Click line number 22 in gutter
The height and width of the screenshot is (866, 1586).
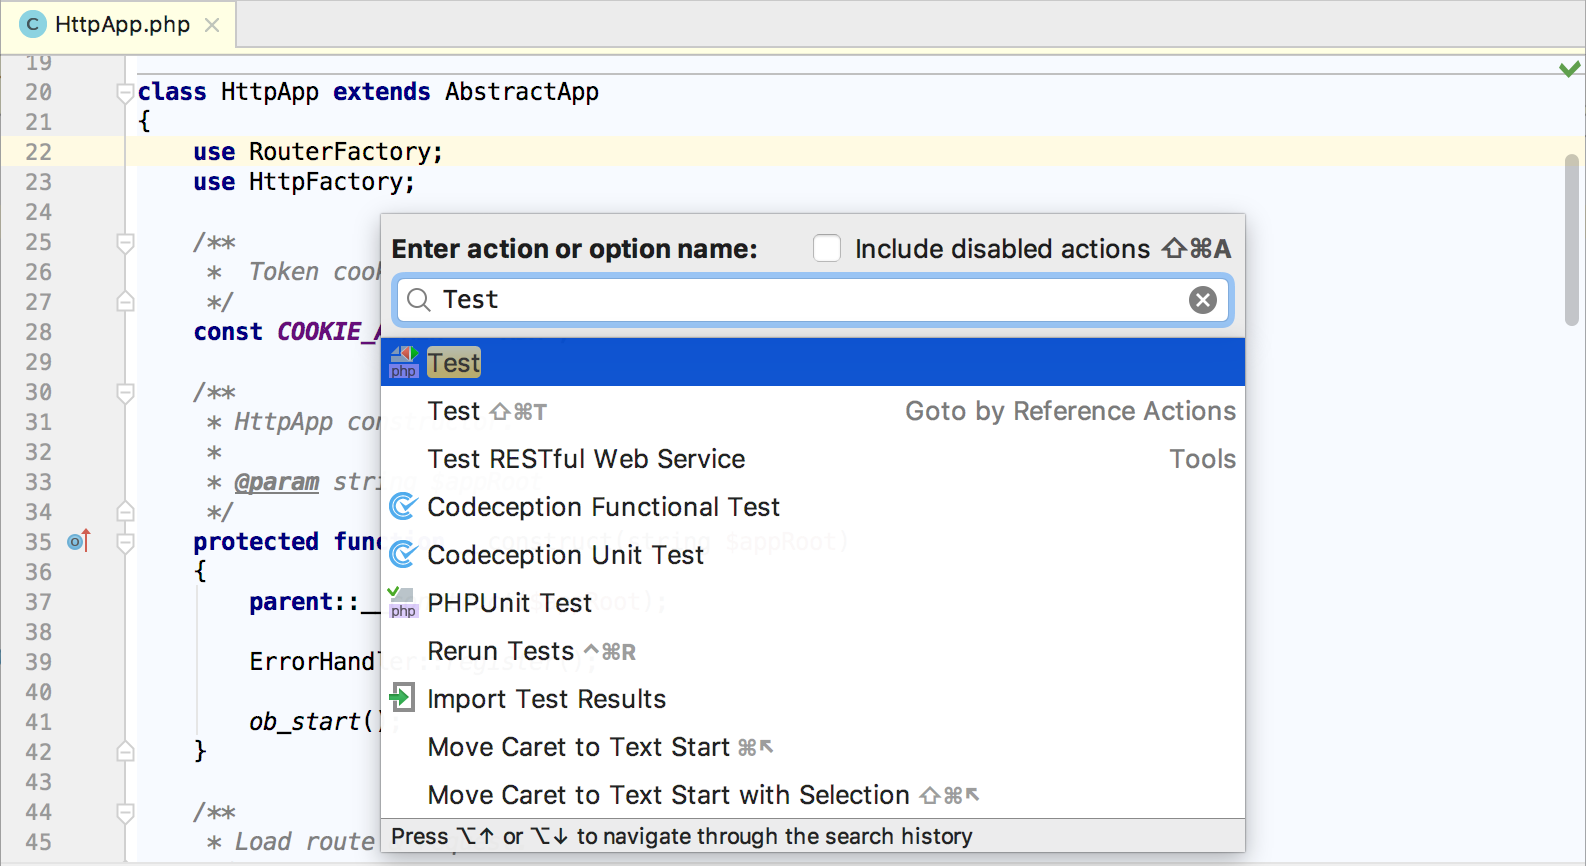click(x=39, y=152)
